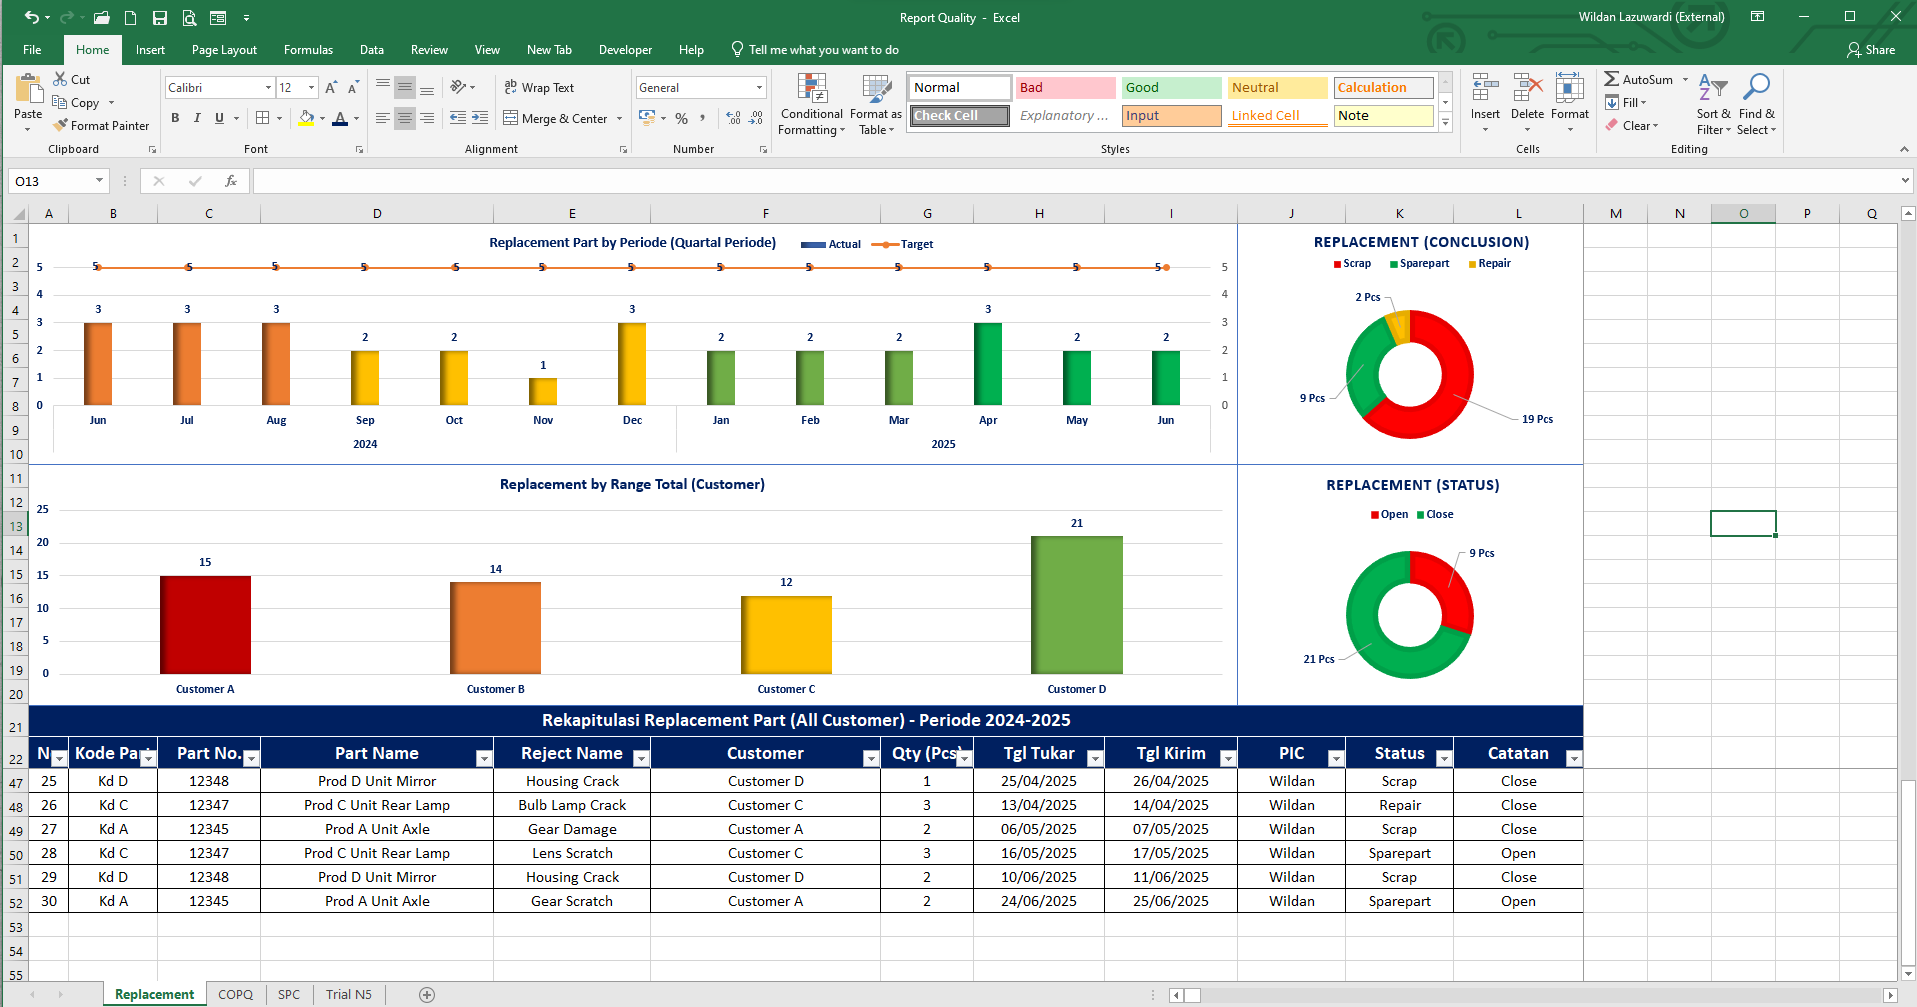This screenshot has height=1007, width=1917.
Task: Click the AutoSum button
Action: point(1638,80)
